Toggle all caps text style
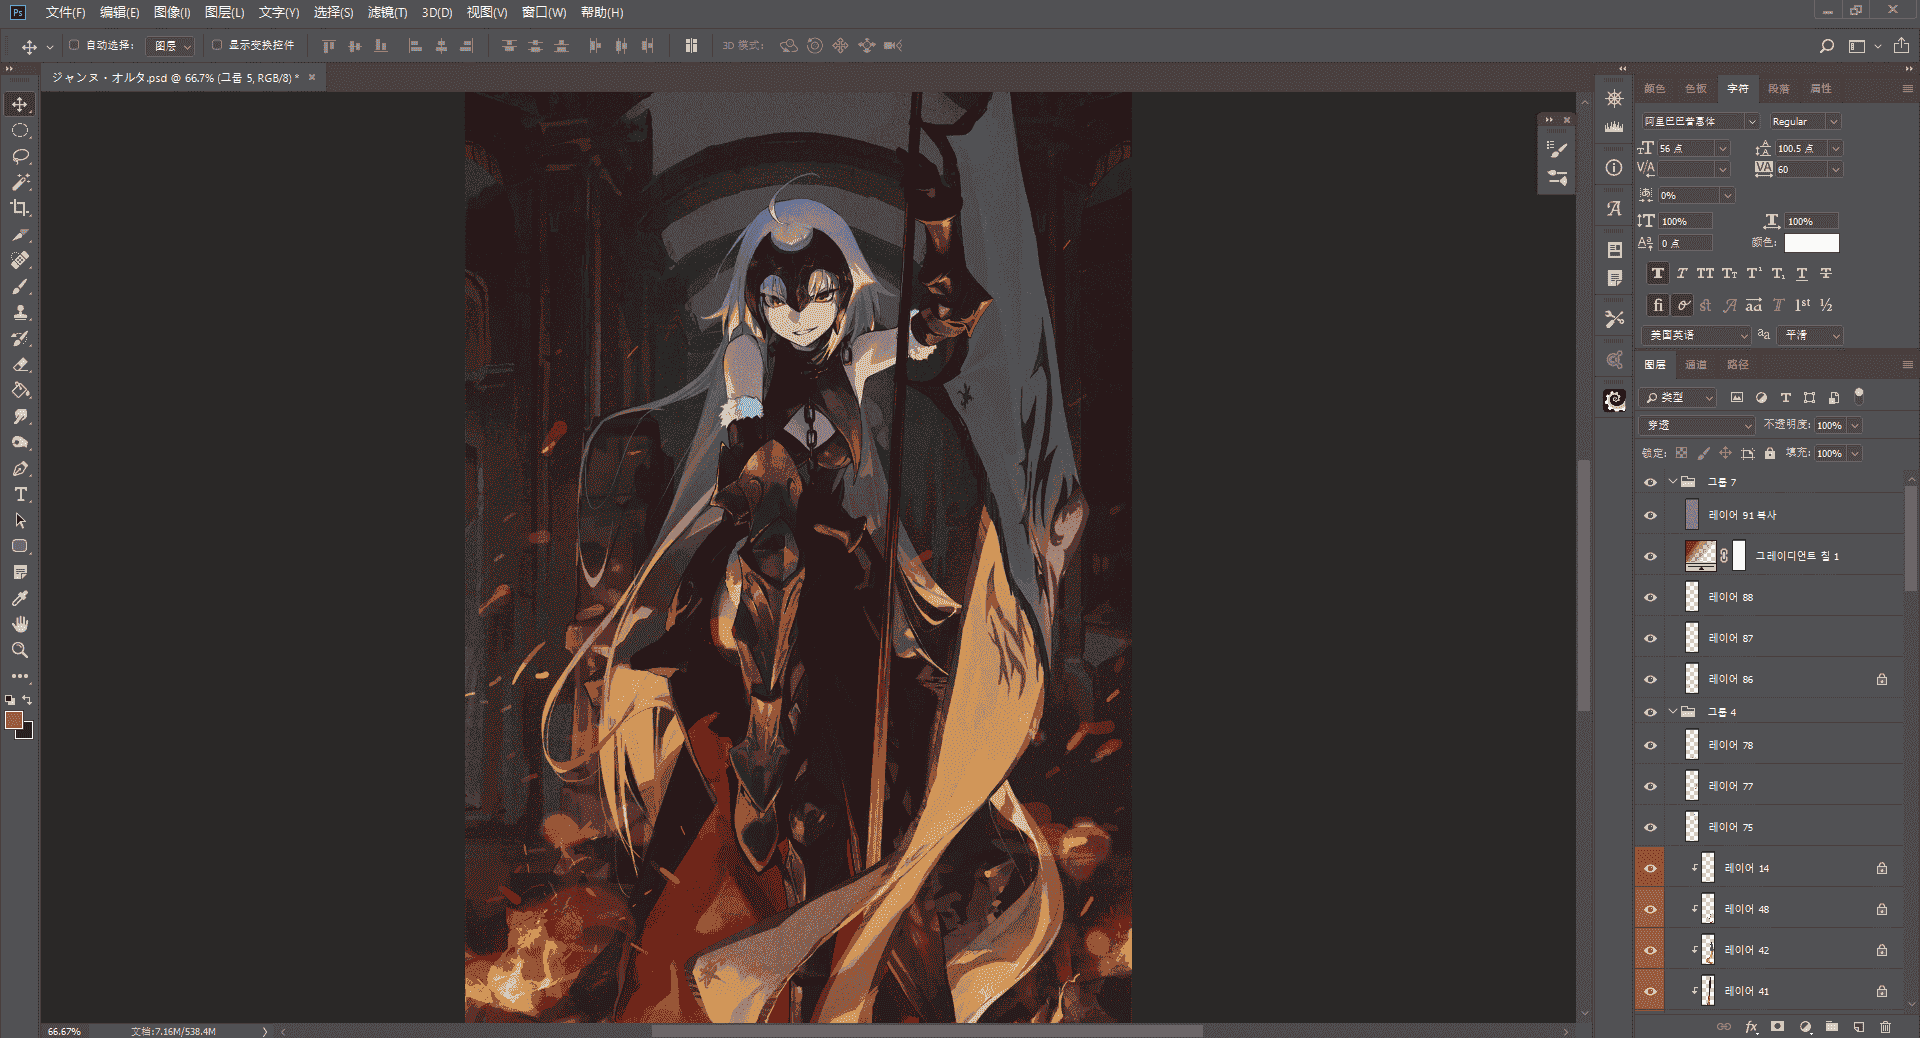1920x1038 pixels. pyautogui.click(x=1705, y=274)
